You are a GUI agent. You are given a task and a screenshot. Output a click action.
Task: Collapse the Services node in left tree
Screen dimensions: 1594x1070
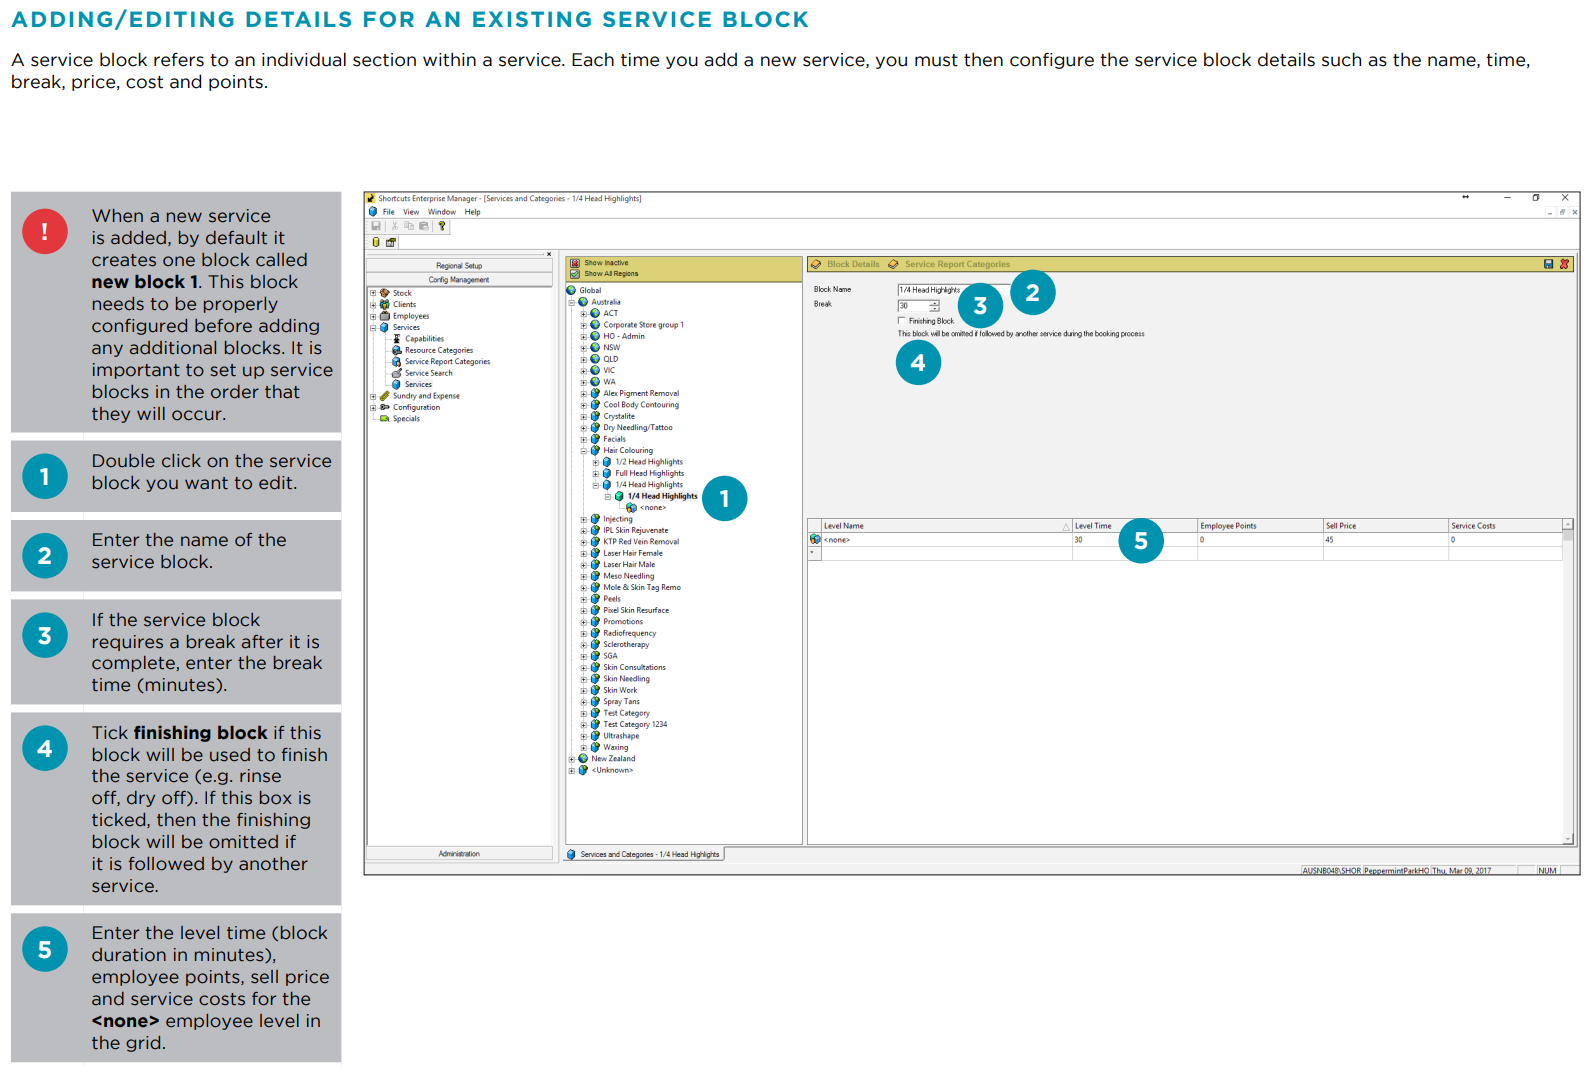[373, 327]
